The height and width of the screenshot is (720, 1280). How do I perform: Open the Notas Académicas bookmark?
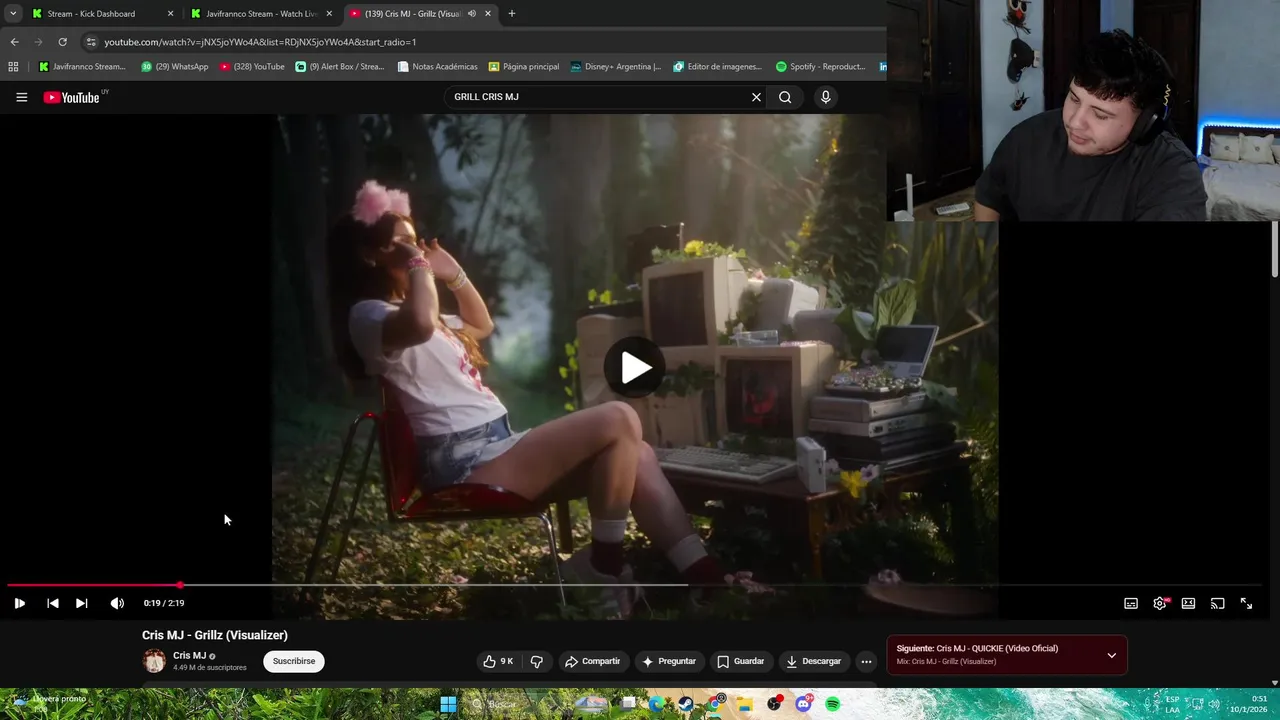438,67
